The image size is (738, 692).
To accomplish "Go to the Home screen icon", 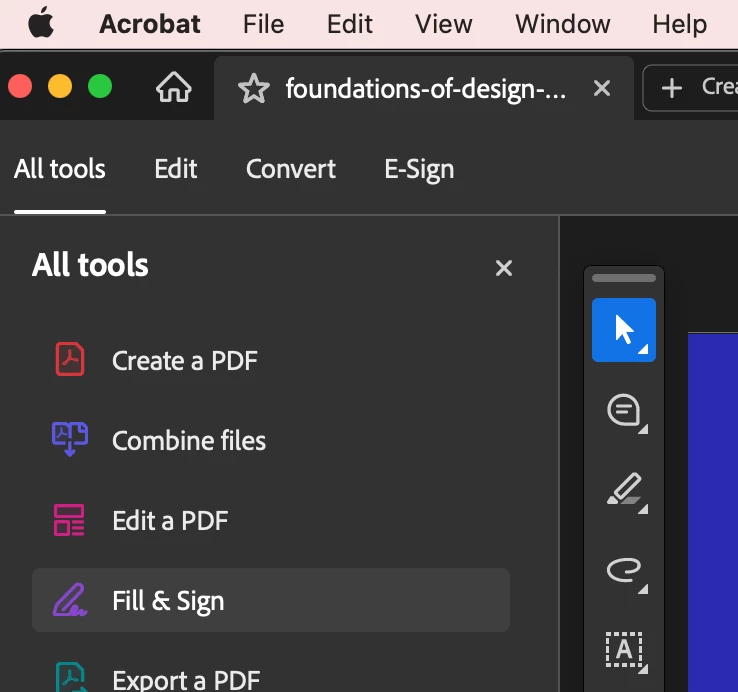I will (174, 88).
